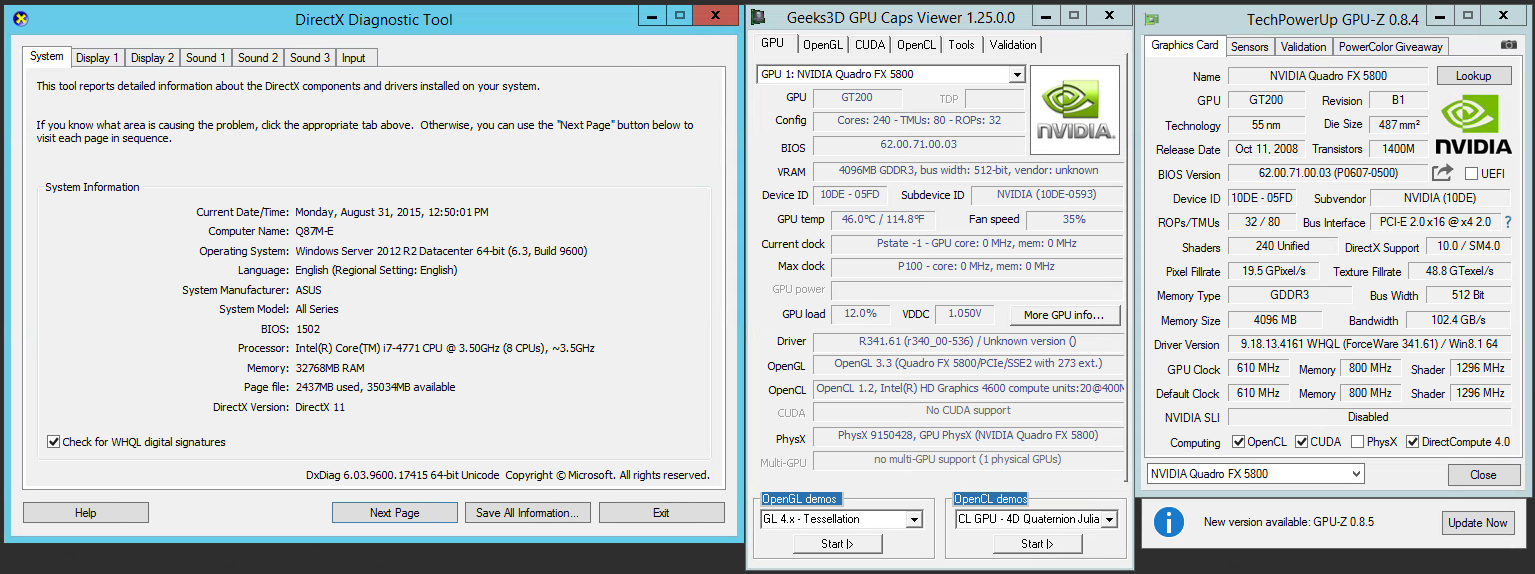1535x574 pixels.
Task: Open the CUDA tab in GPU Caps Viewer
Action: [870, 45]
